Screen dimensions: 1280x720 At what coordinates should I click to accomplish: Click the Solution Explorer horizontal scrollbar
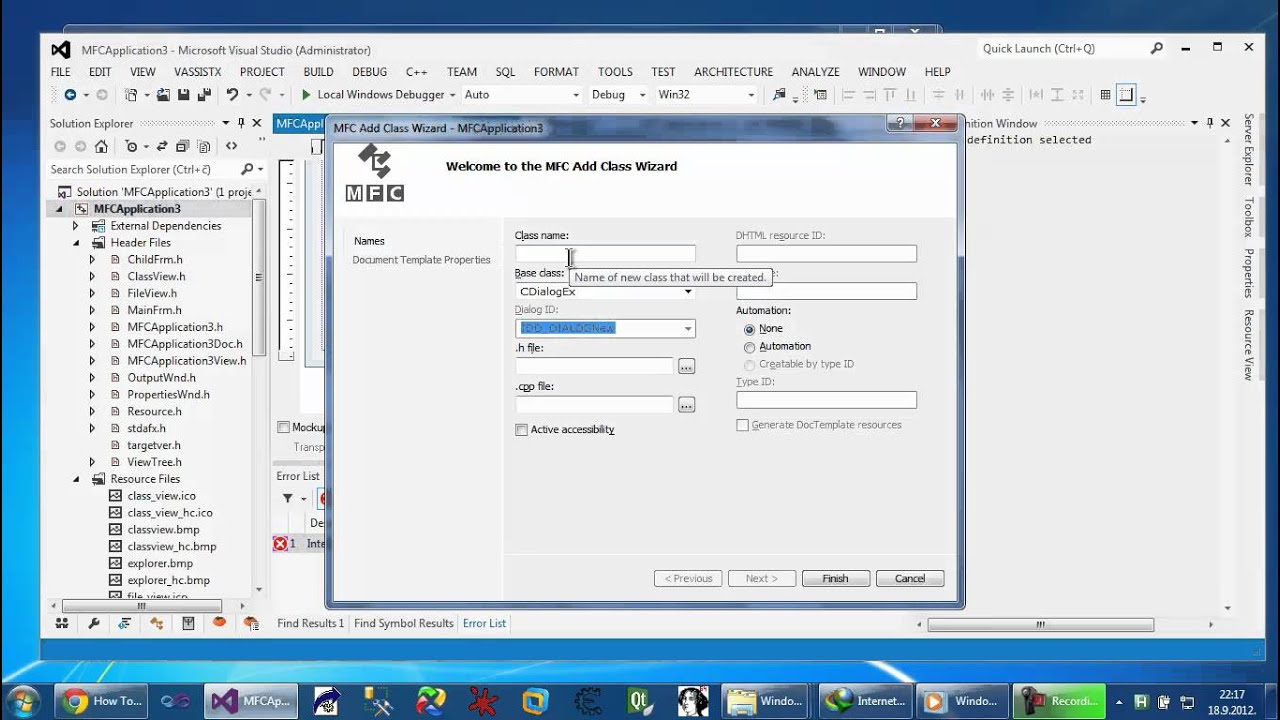[141, 606]
